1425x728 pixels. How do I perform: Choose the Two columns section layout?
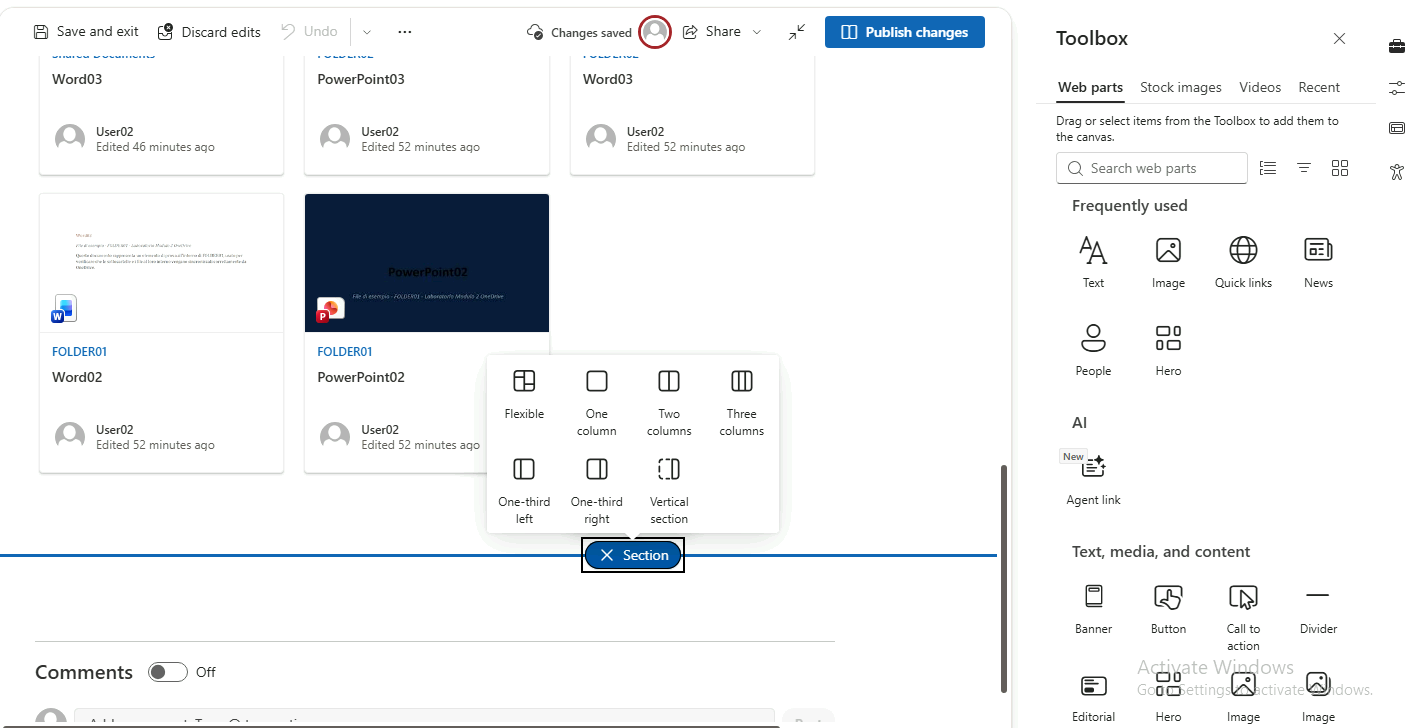click(669, 402)
